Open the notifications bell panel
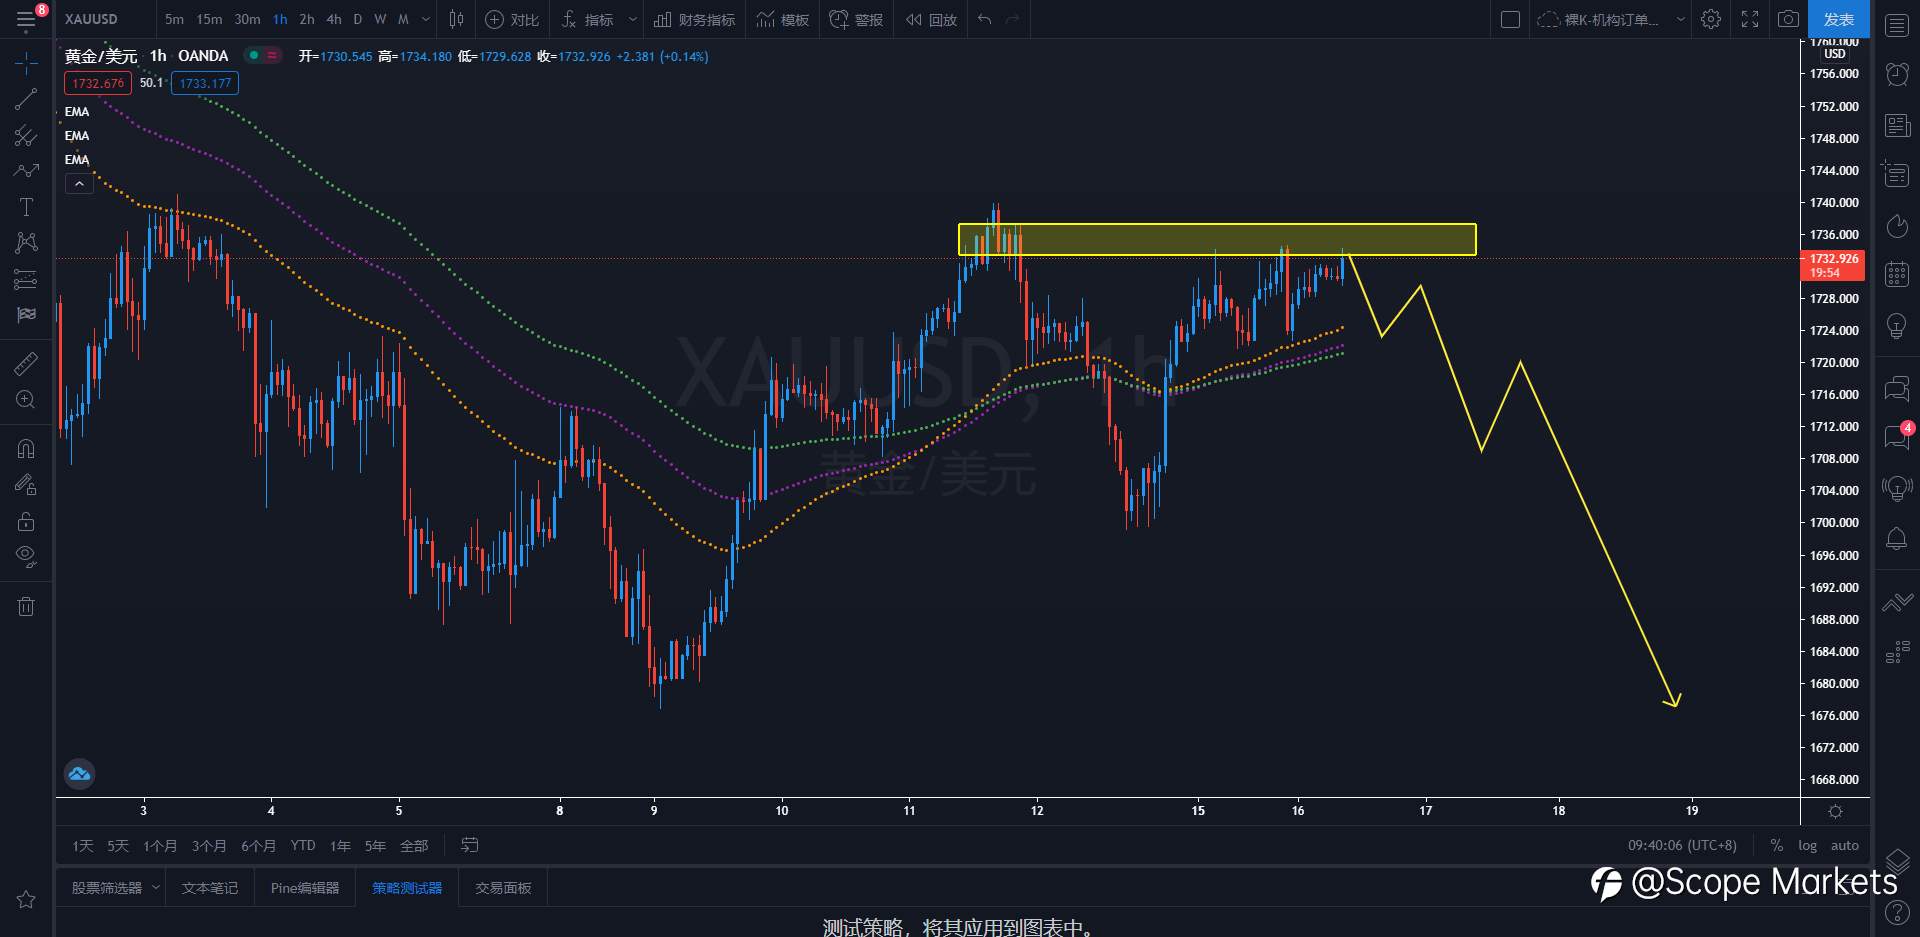 click(x=1897, y=539)
